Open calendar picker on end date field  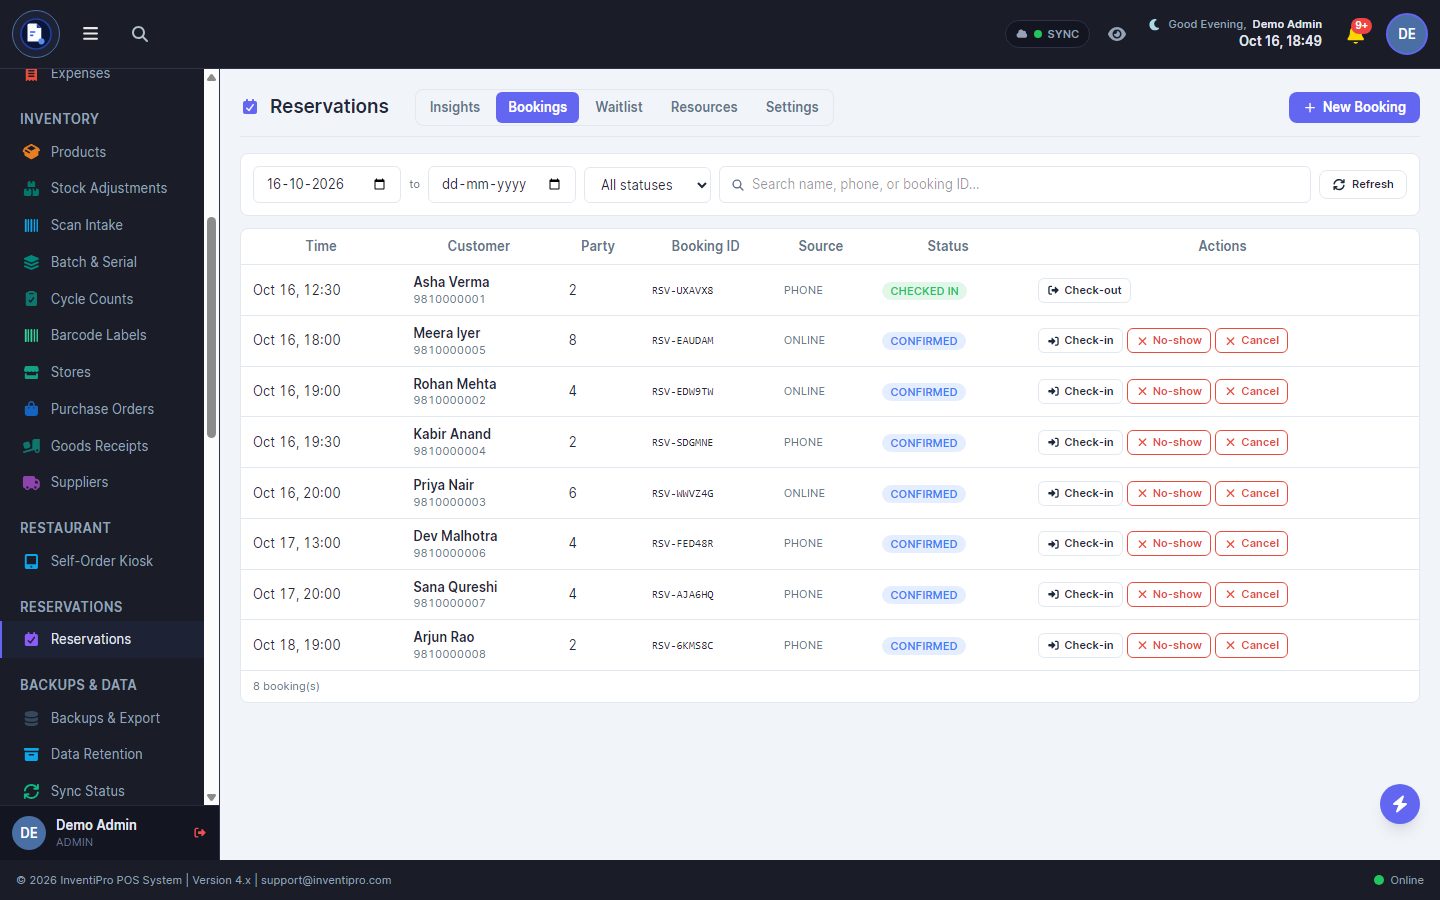[x=554, y=184]
